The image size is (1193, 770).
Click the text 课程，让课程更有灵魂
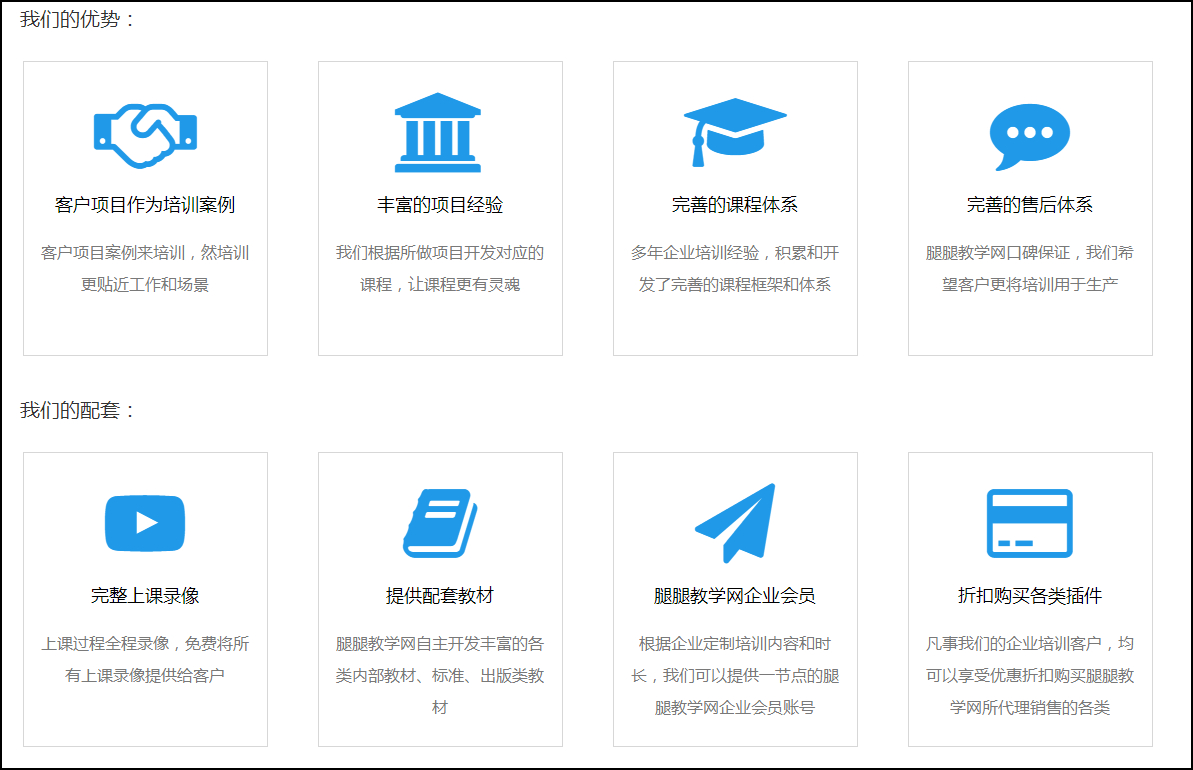click(x=440, y=285)
